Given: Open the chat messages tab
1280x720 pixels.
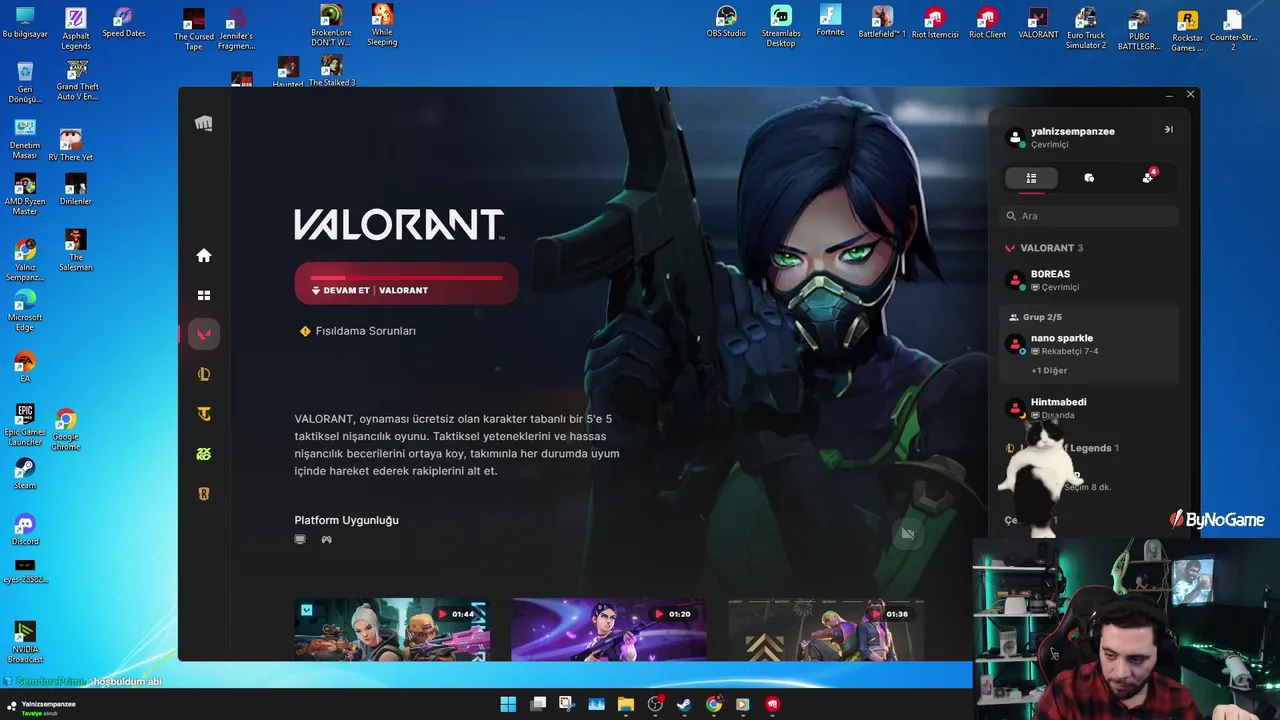Looking at the screenshot, I should [x=1089, y=178].
